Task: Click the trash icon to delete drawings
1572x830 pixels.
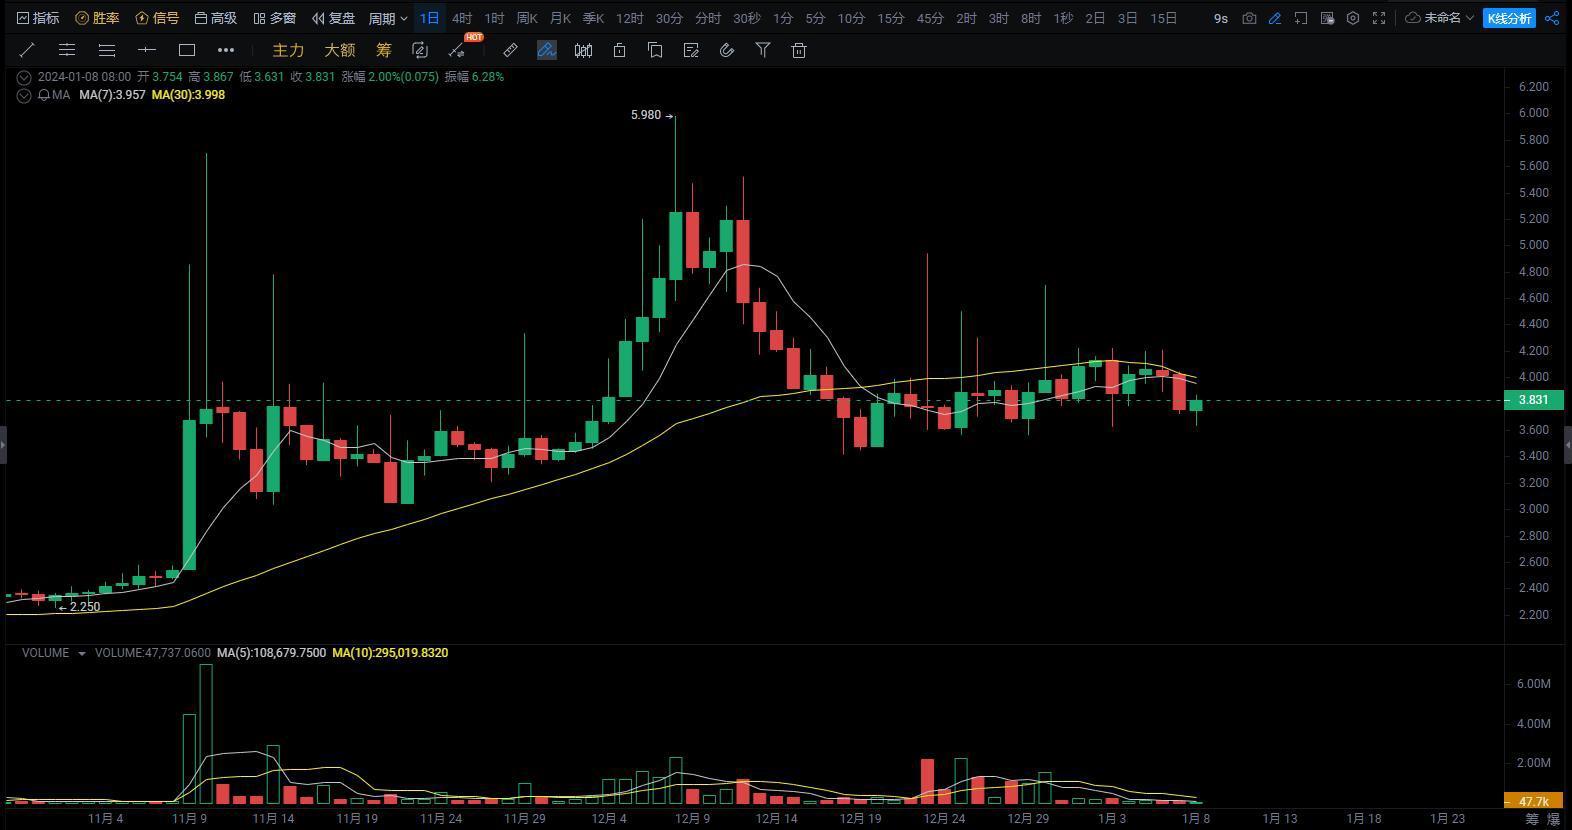Action: click(799, 50)
